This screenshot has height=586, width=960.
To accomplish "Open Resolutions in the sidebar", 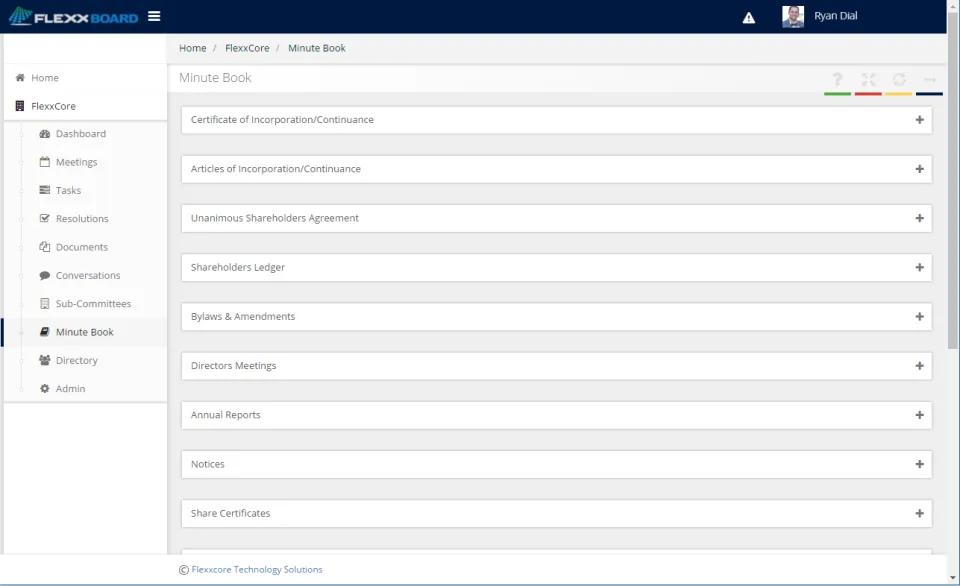I will tap(82, 219).
